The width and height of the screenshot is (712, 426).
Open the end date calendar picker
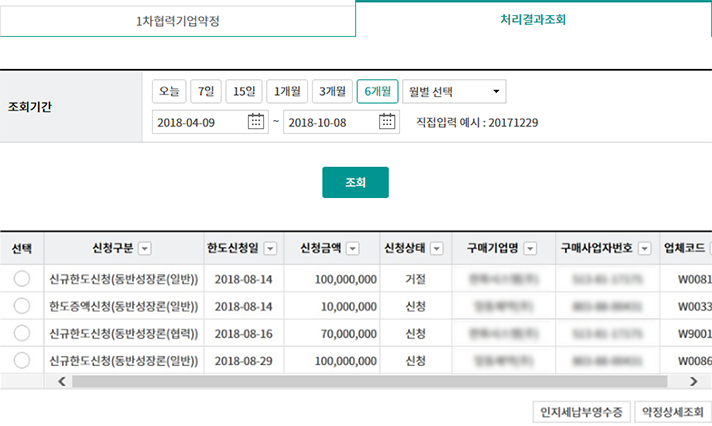coord(388,122)
